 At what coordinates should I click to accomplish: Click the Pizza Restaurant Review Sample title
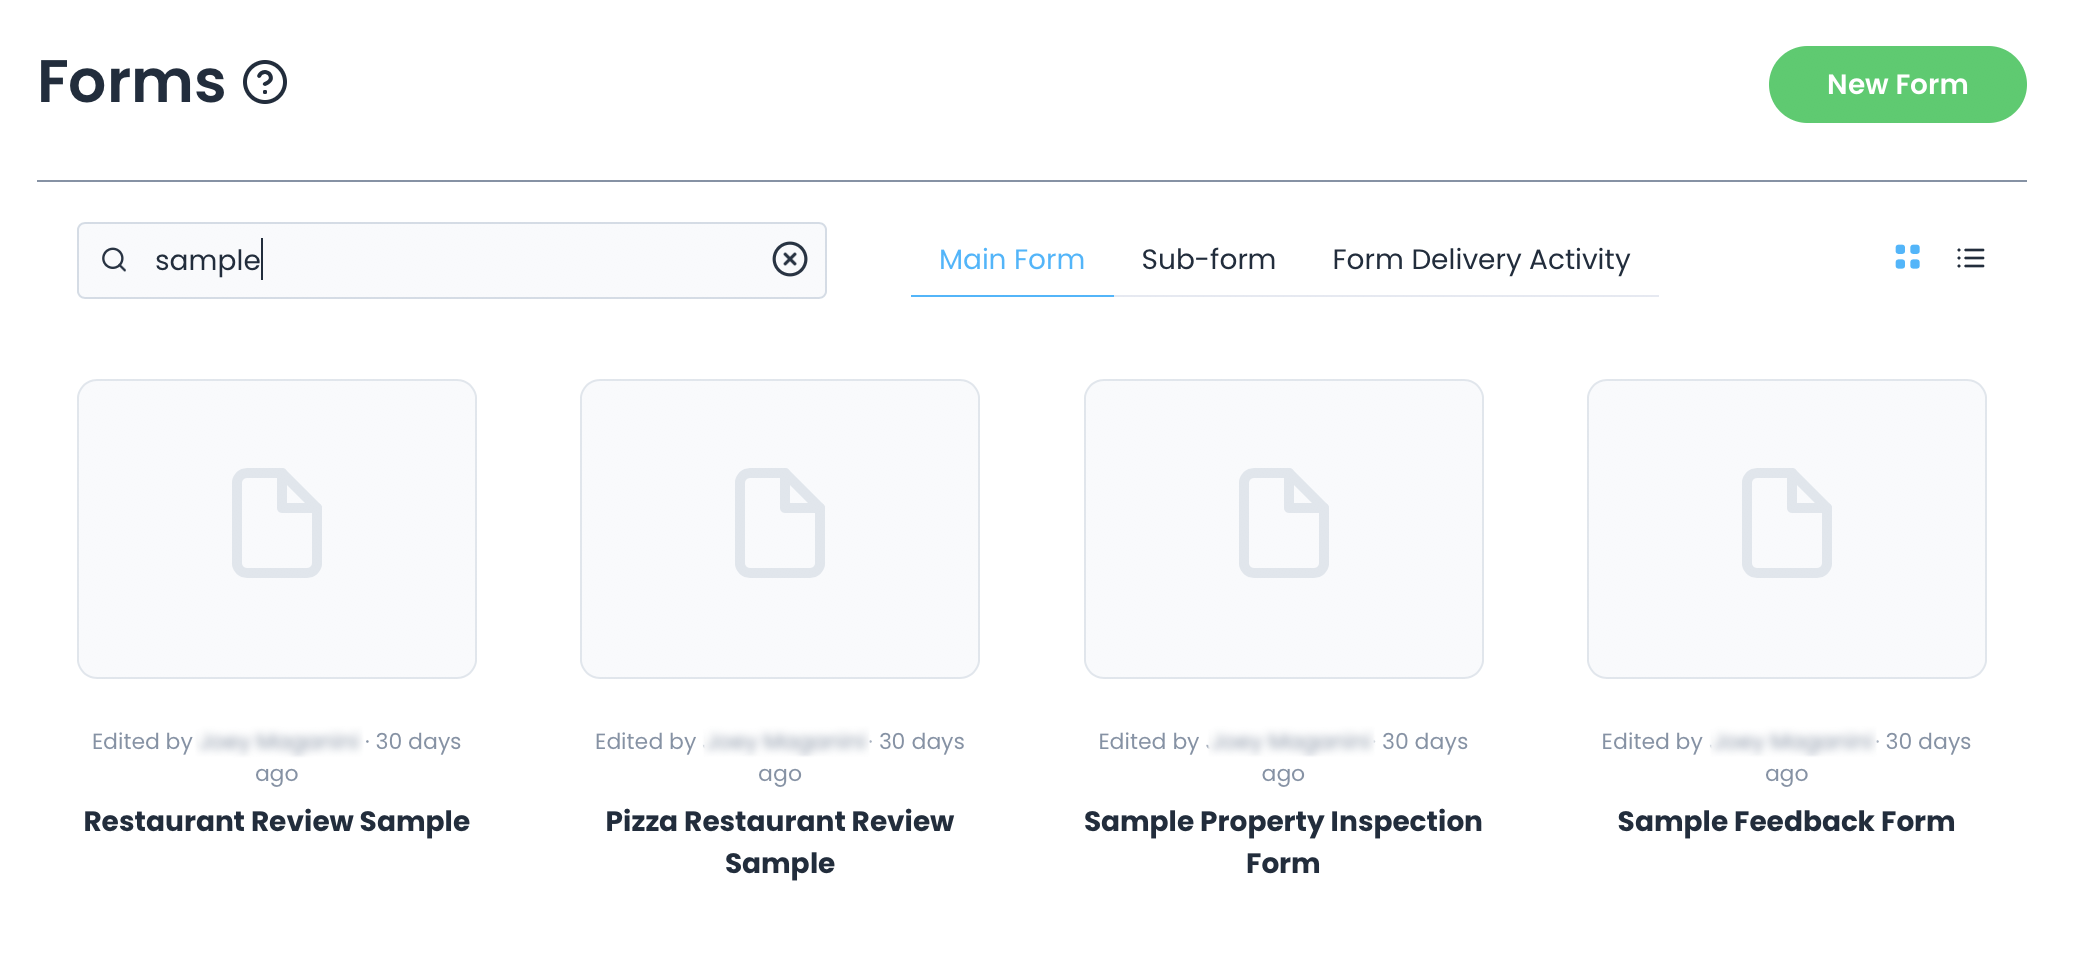pyautogui.click(x=780, y=842)
